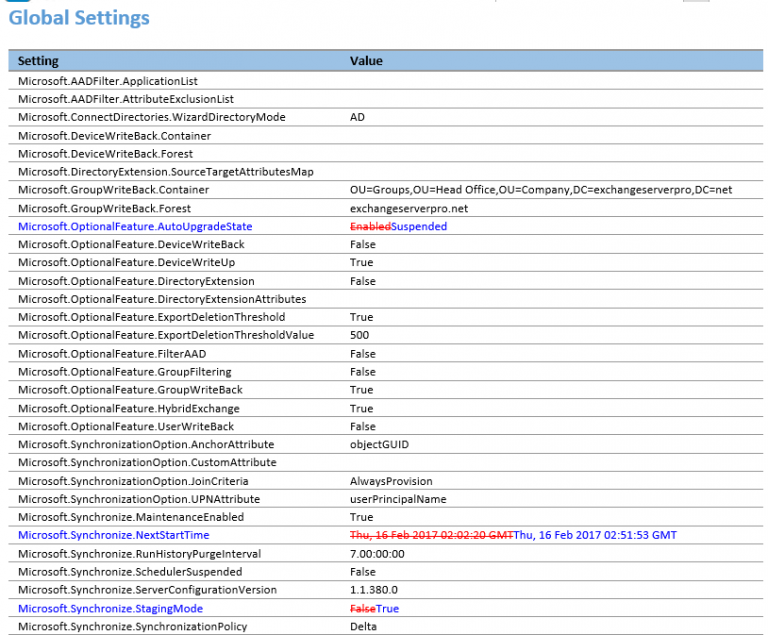
Task: Select Microsoft.OptionalFeature.ExportDeletionThreshold setting
Action: 151,317
